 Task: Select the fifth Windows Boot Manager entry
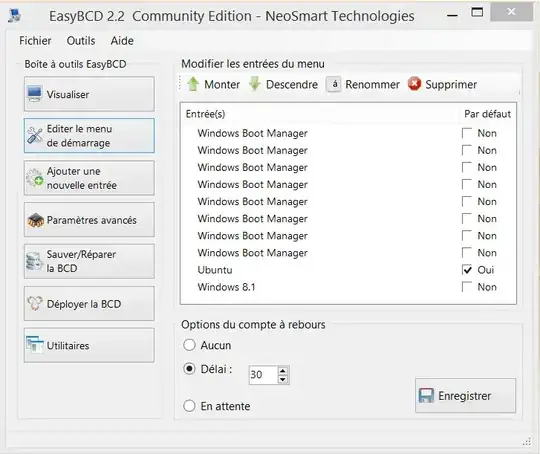pos(252,202)
